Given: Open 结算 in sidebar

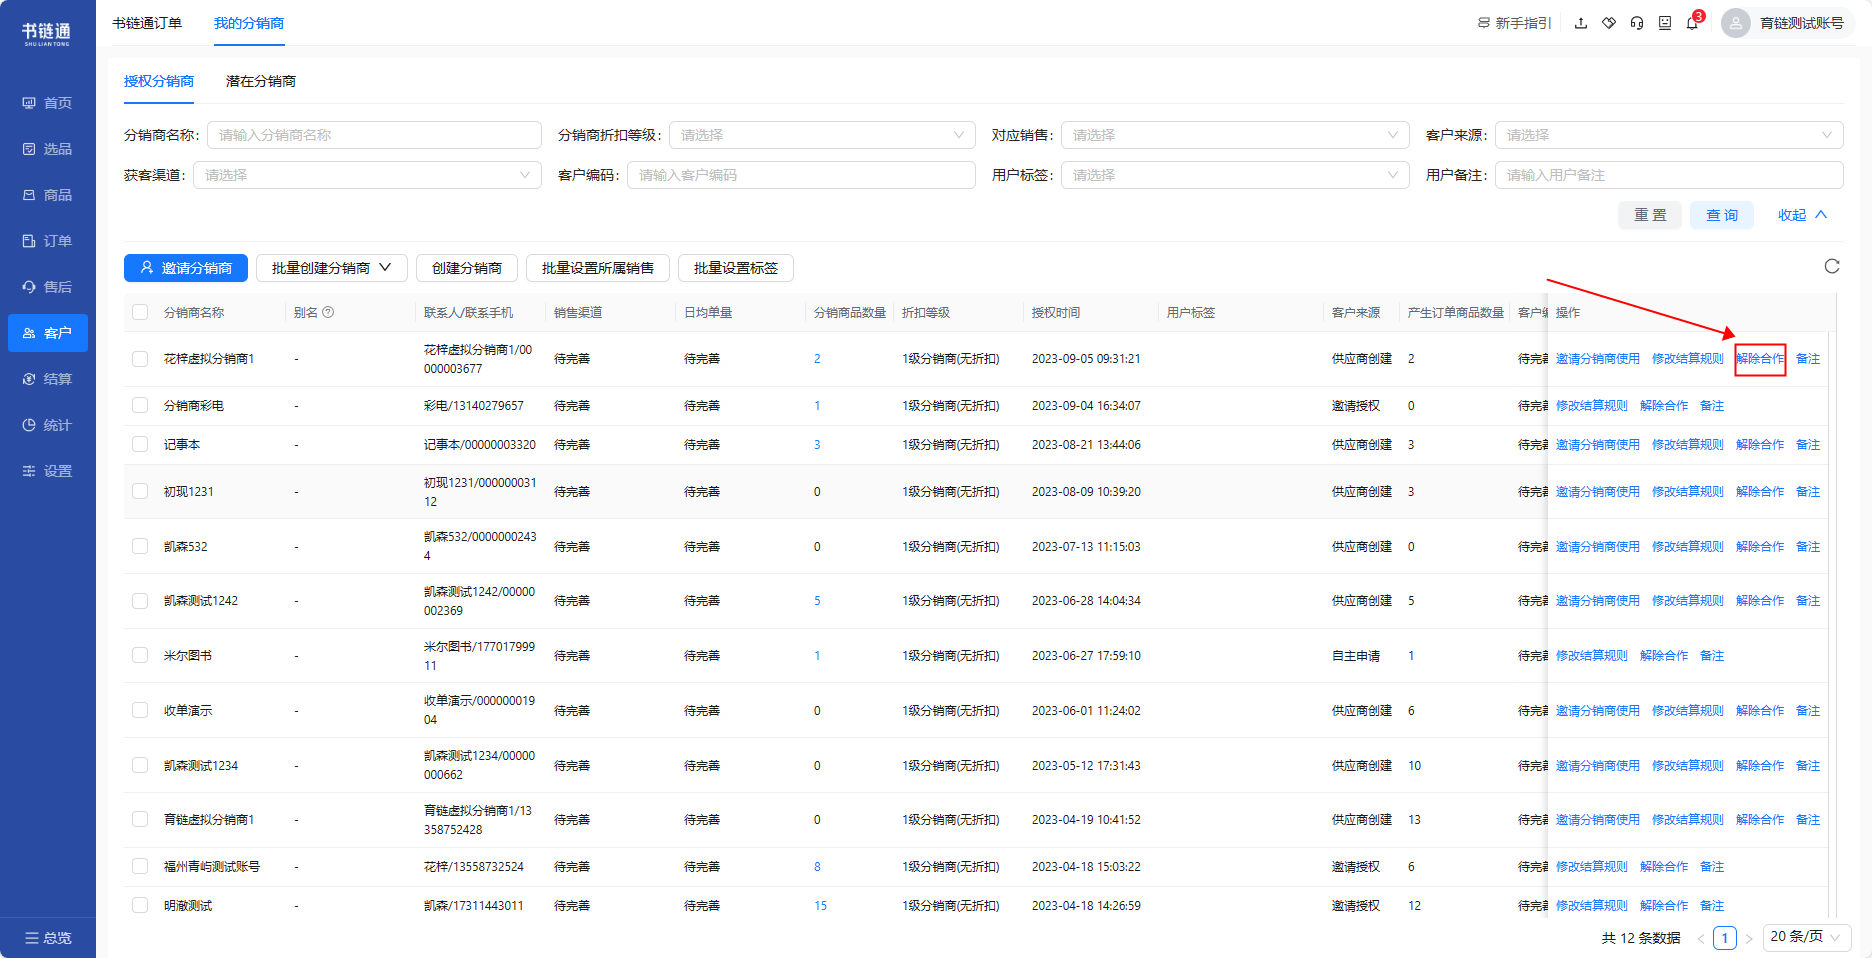Looking at the screenshot, I should [48, 379].
